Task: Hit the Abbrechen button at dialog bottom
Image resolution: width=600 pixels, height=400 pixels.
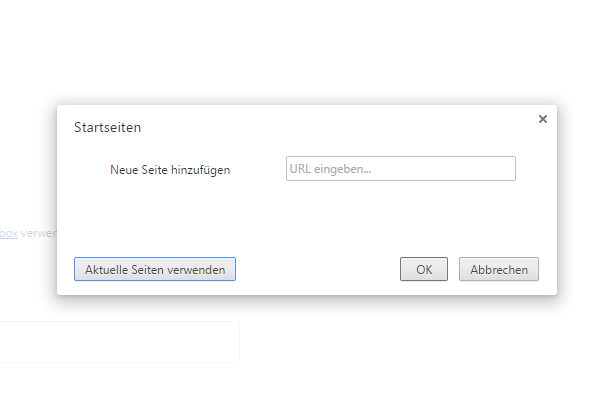Action: pos(499,269)
